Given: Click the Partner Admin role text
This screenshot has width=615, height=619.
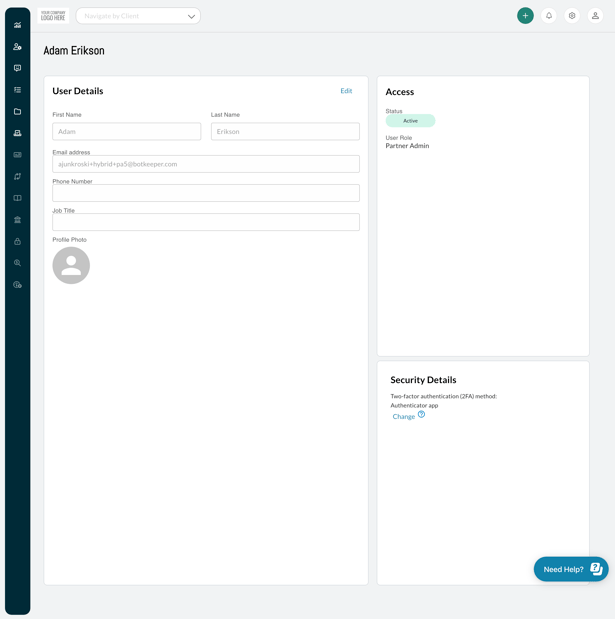Looking at the screenshot, I should (x=407, y=146).
